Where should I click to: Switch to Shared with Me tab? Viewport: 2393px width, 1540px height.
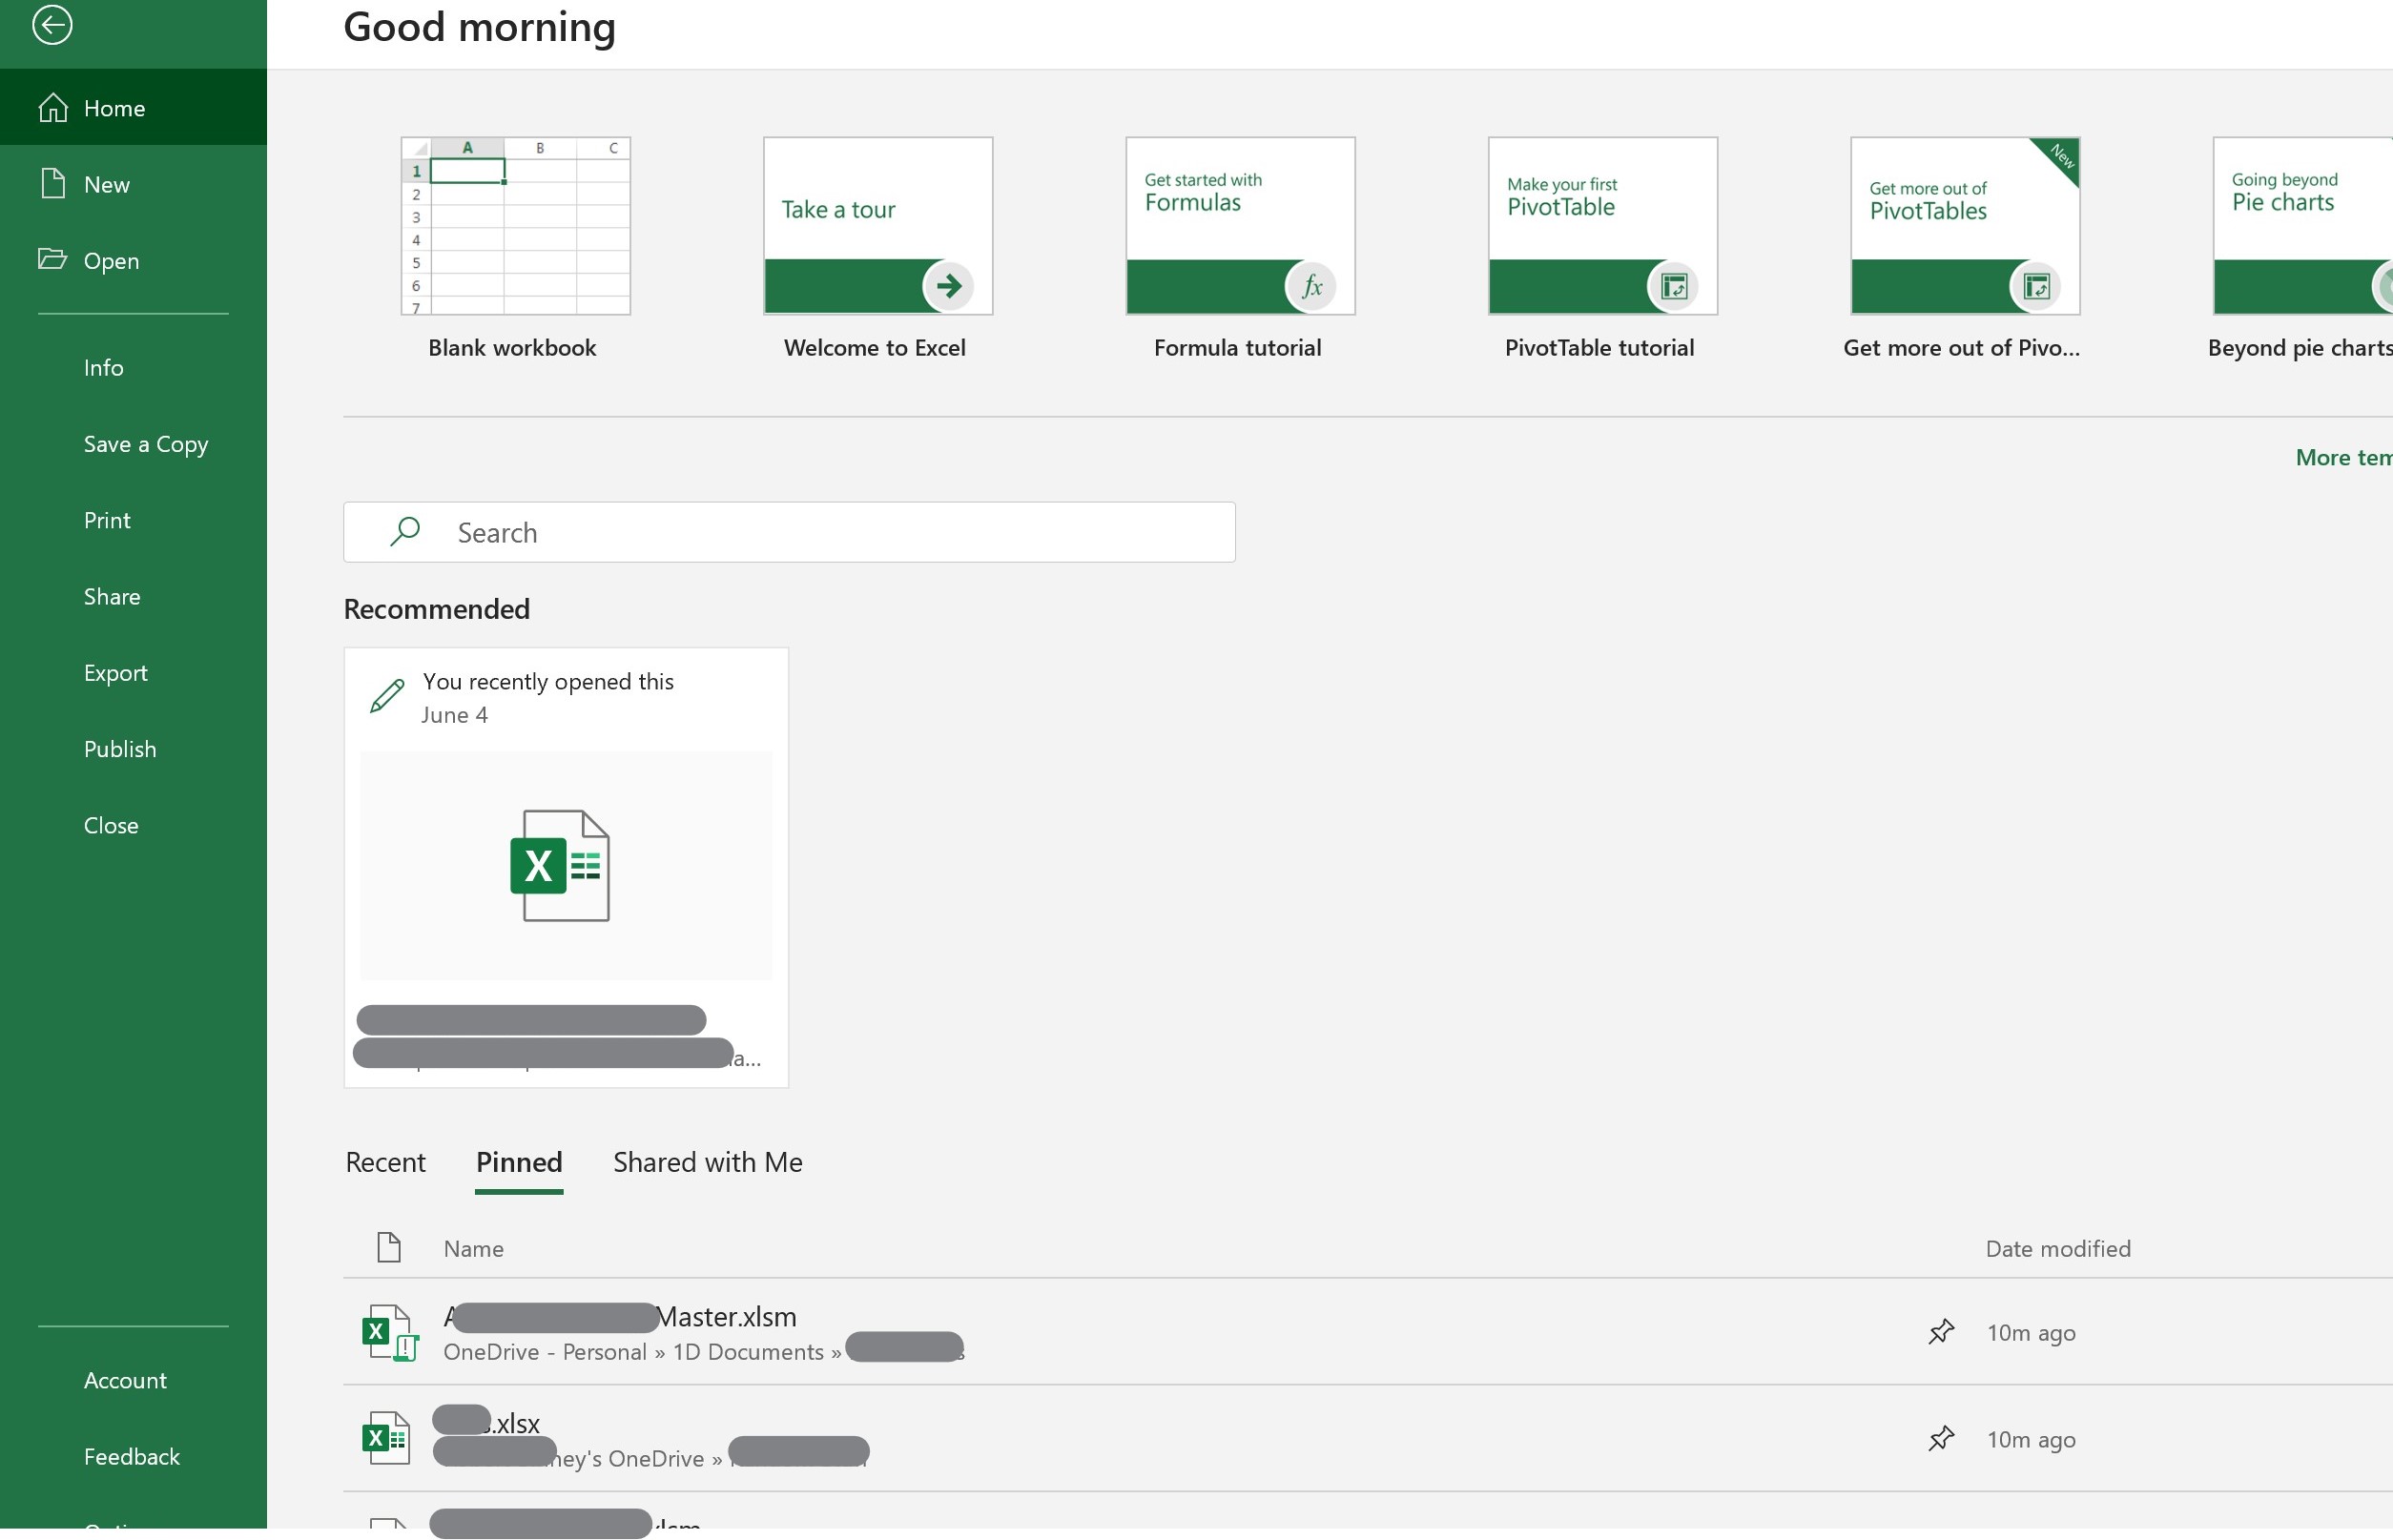pos(707,1162)
